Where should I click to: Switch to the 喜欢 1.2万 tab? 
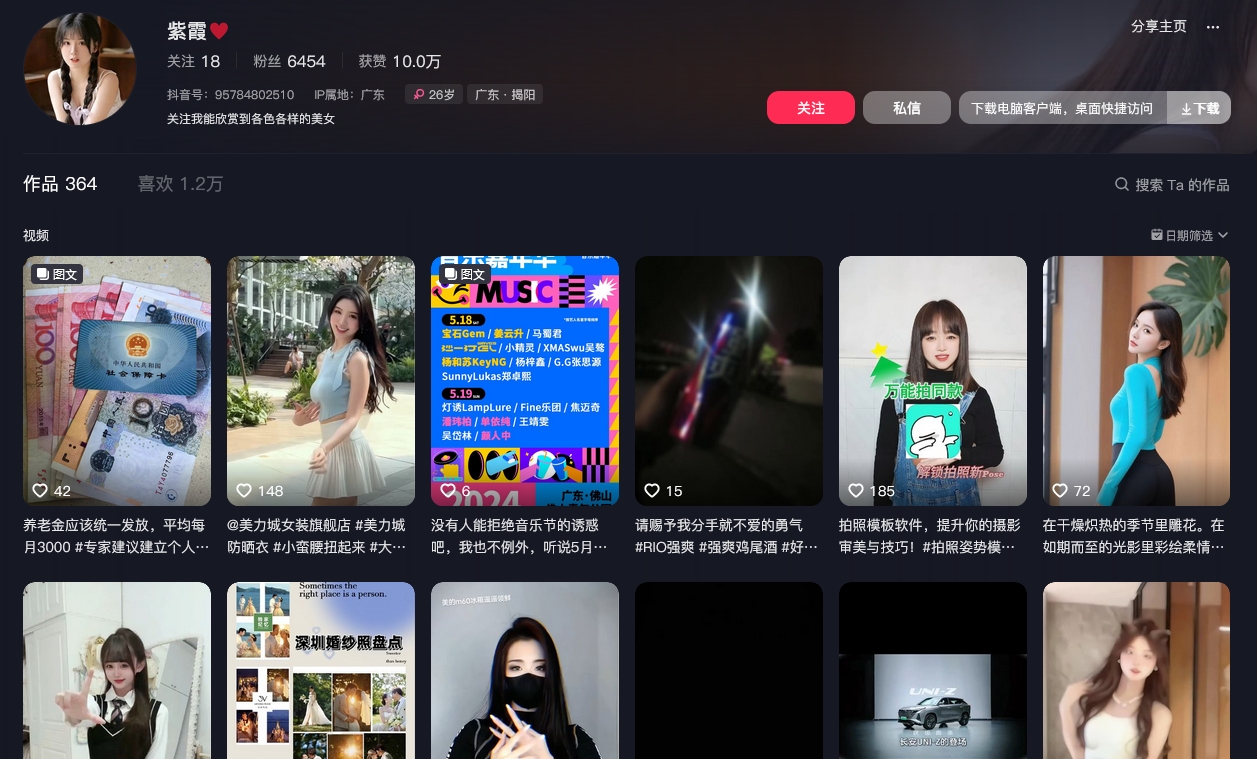point(180,184)
